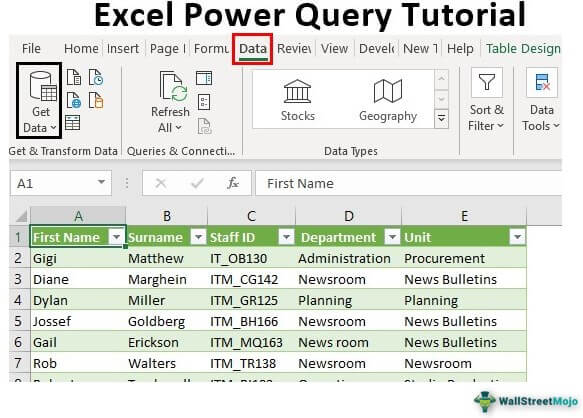Open the Queries & Connections pane icon

coord(204,78)
